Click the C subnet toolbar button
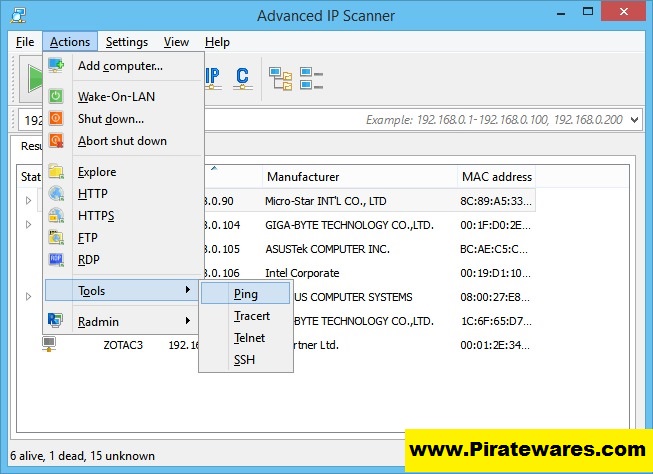Screen dimensions: 653x474 pos(242,77)
